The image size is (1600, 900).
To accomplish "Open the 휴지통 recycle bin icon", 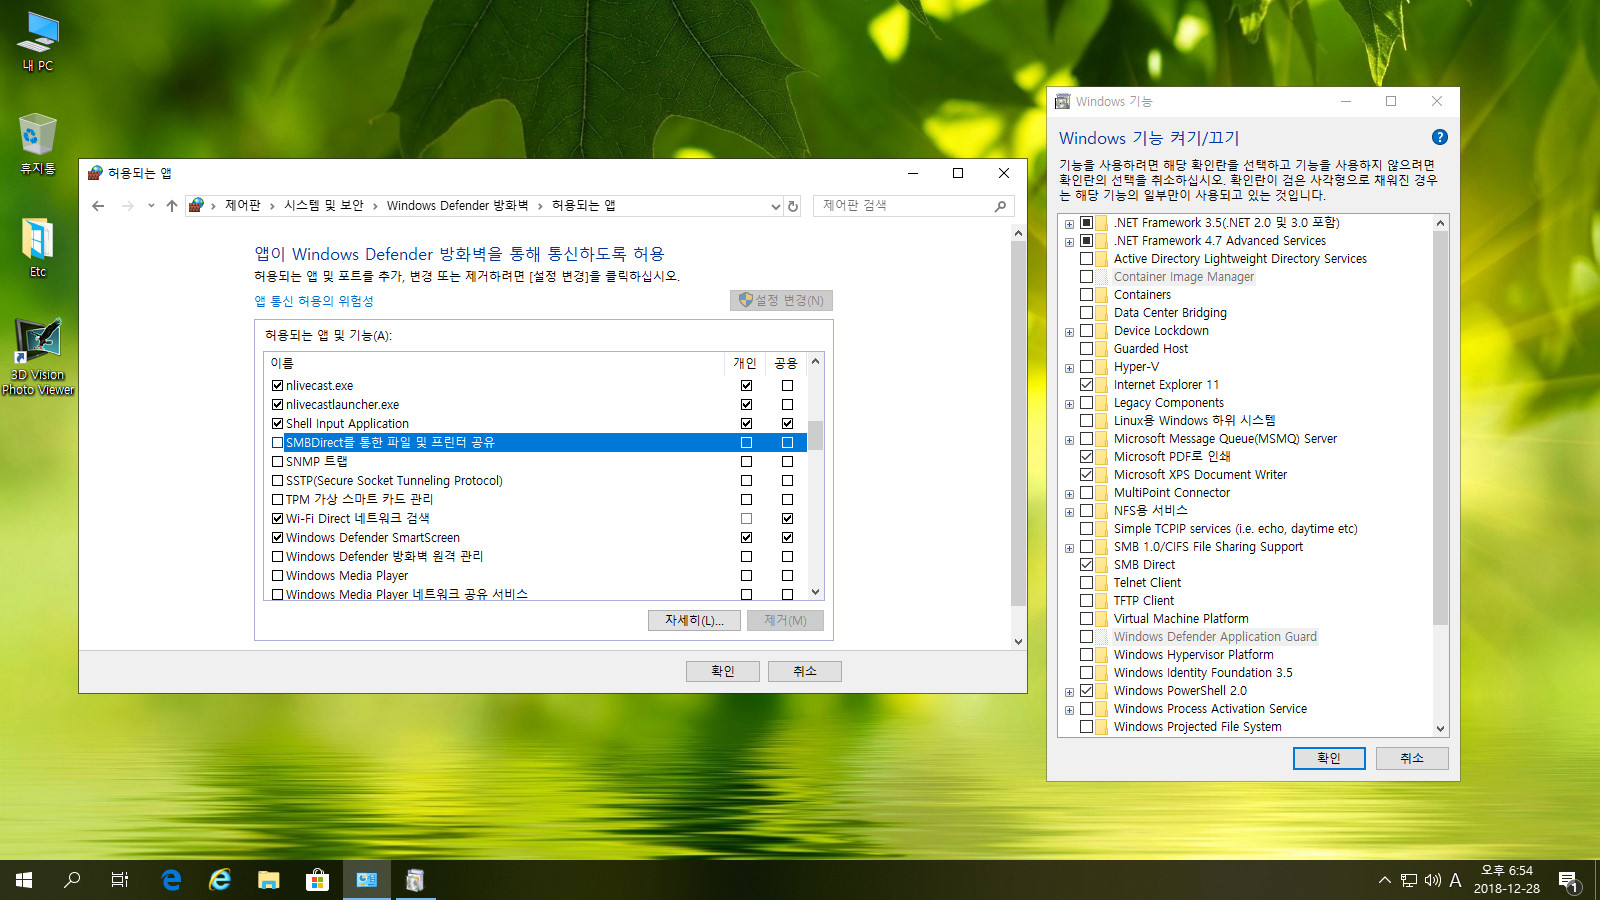I will [38, 144].
